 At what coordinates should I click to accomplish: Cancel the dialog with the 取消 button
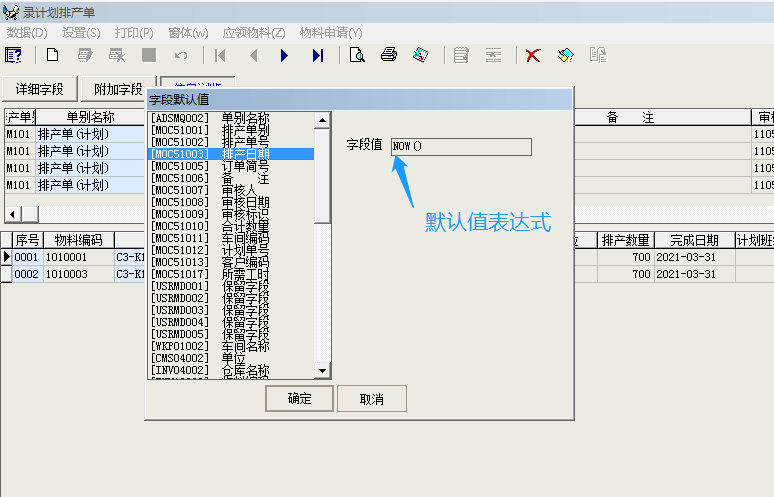tap(371, 399)
